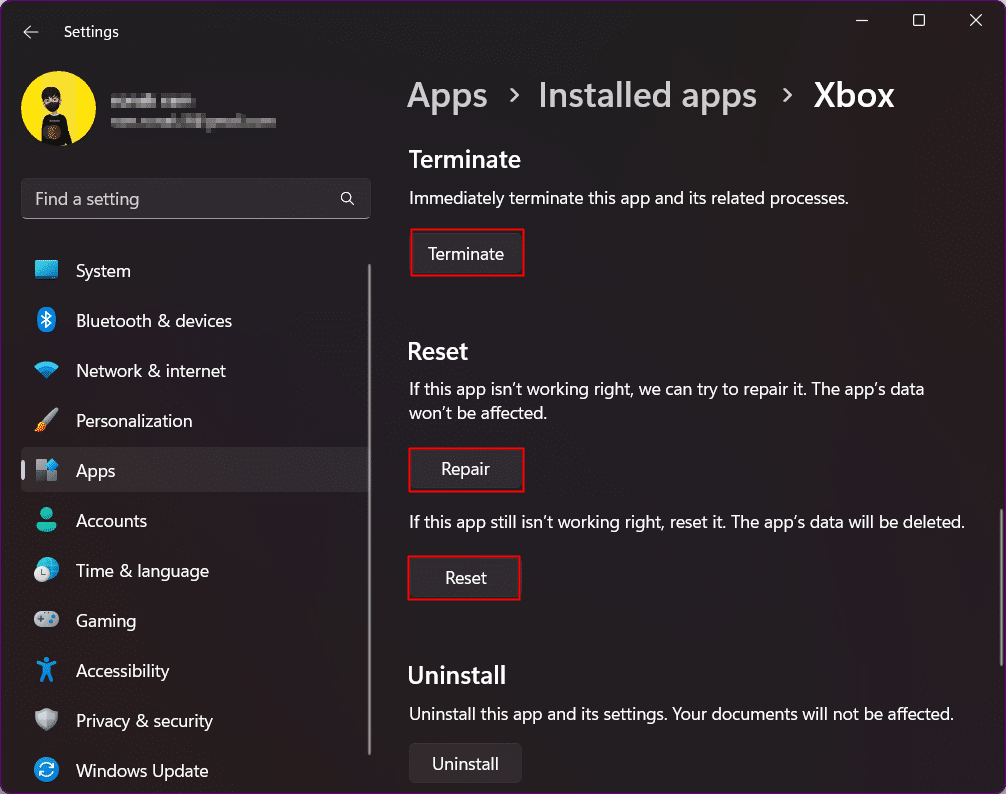
Task: Click the search magnifier icon
Action: [347, 199]
